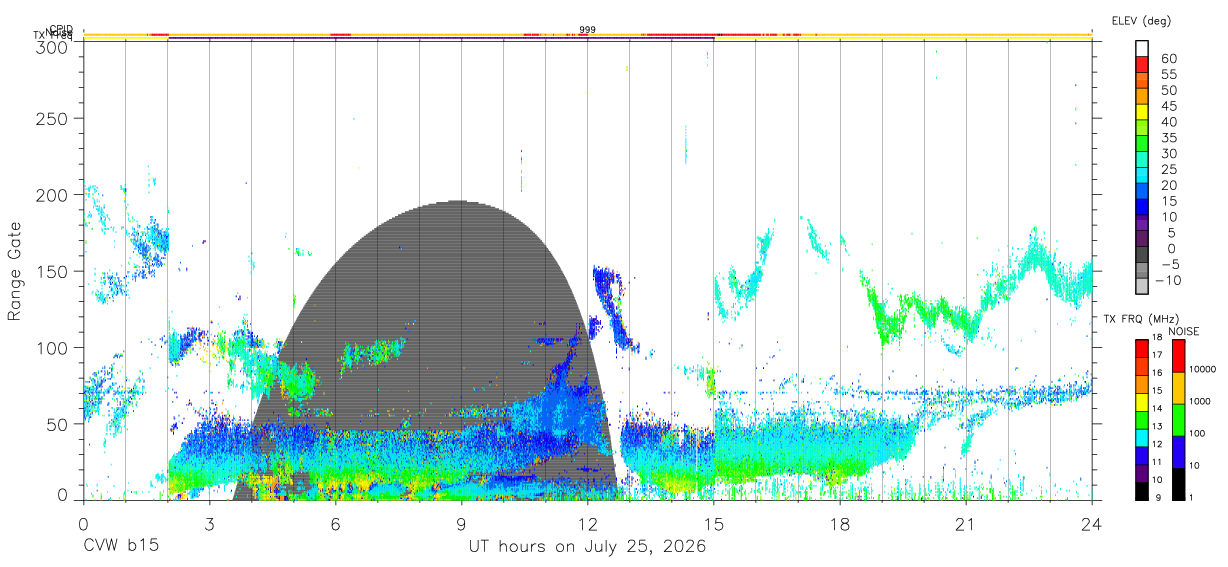Click the '1000' label on NOISE colorbar

[1200, 401]
